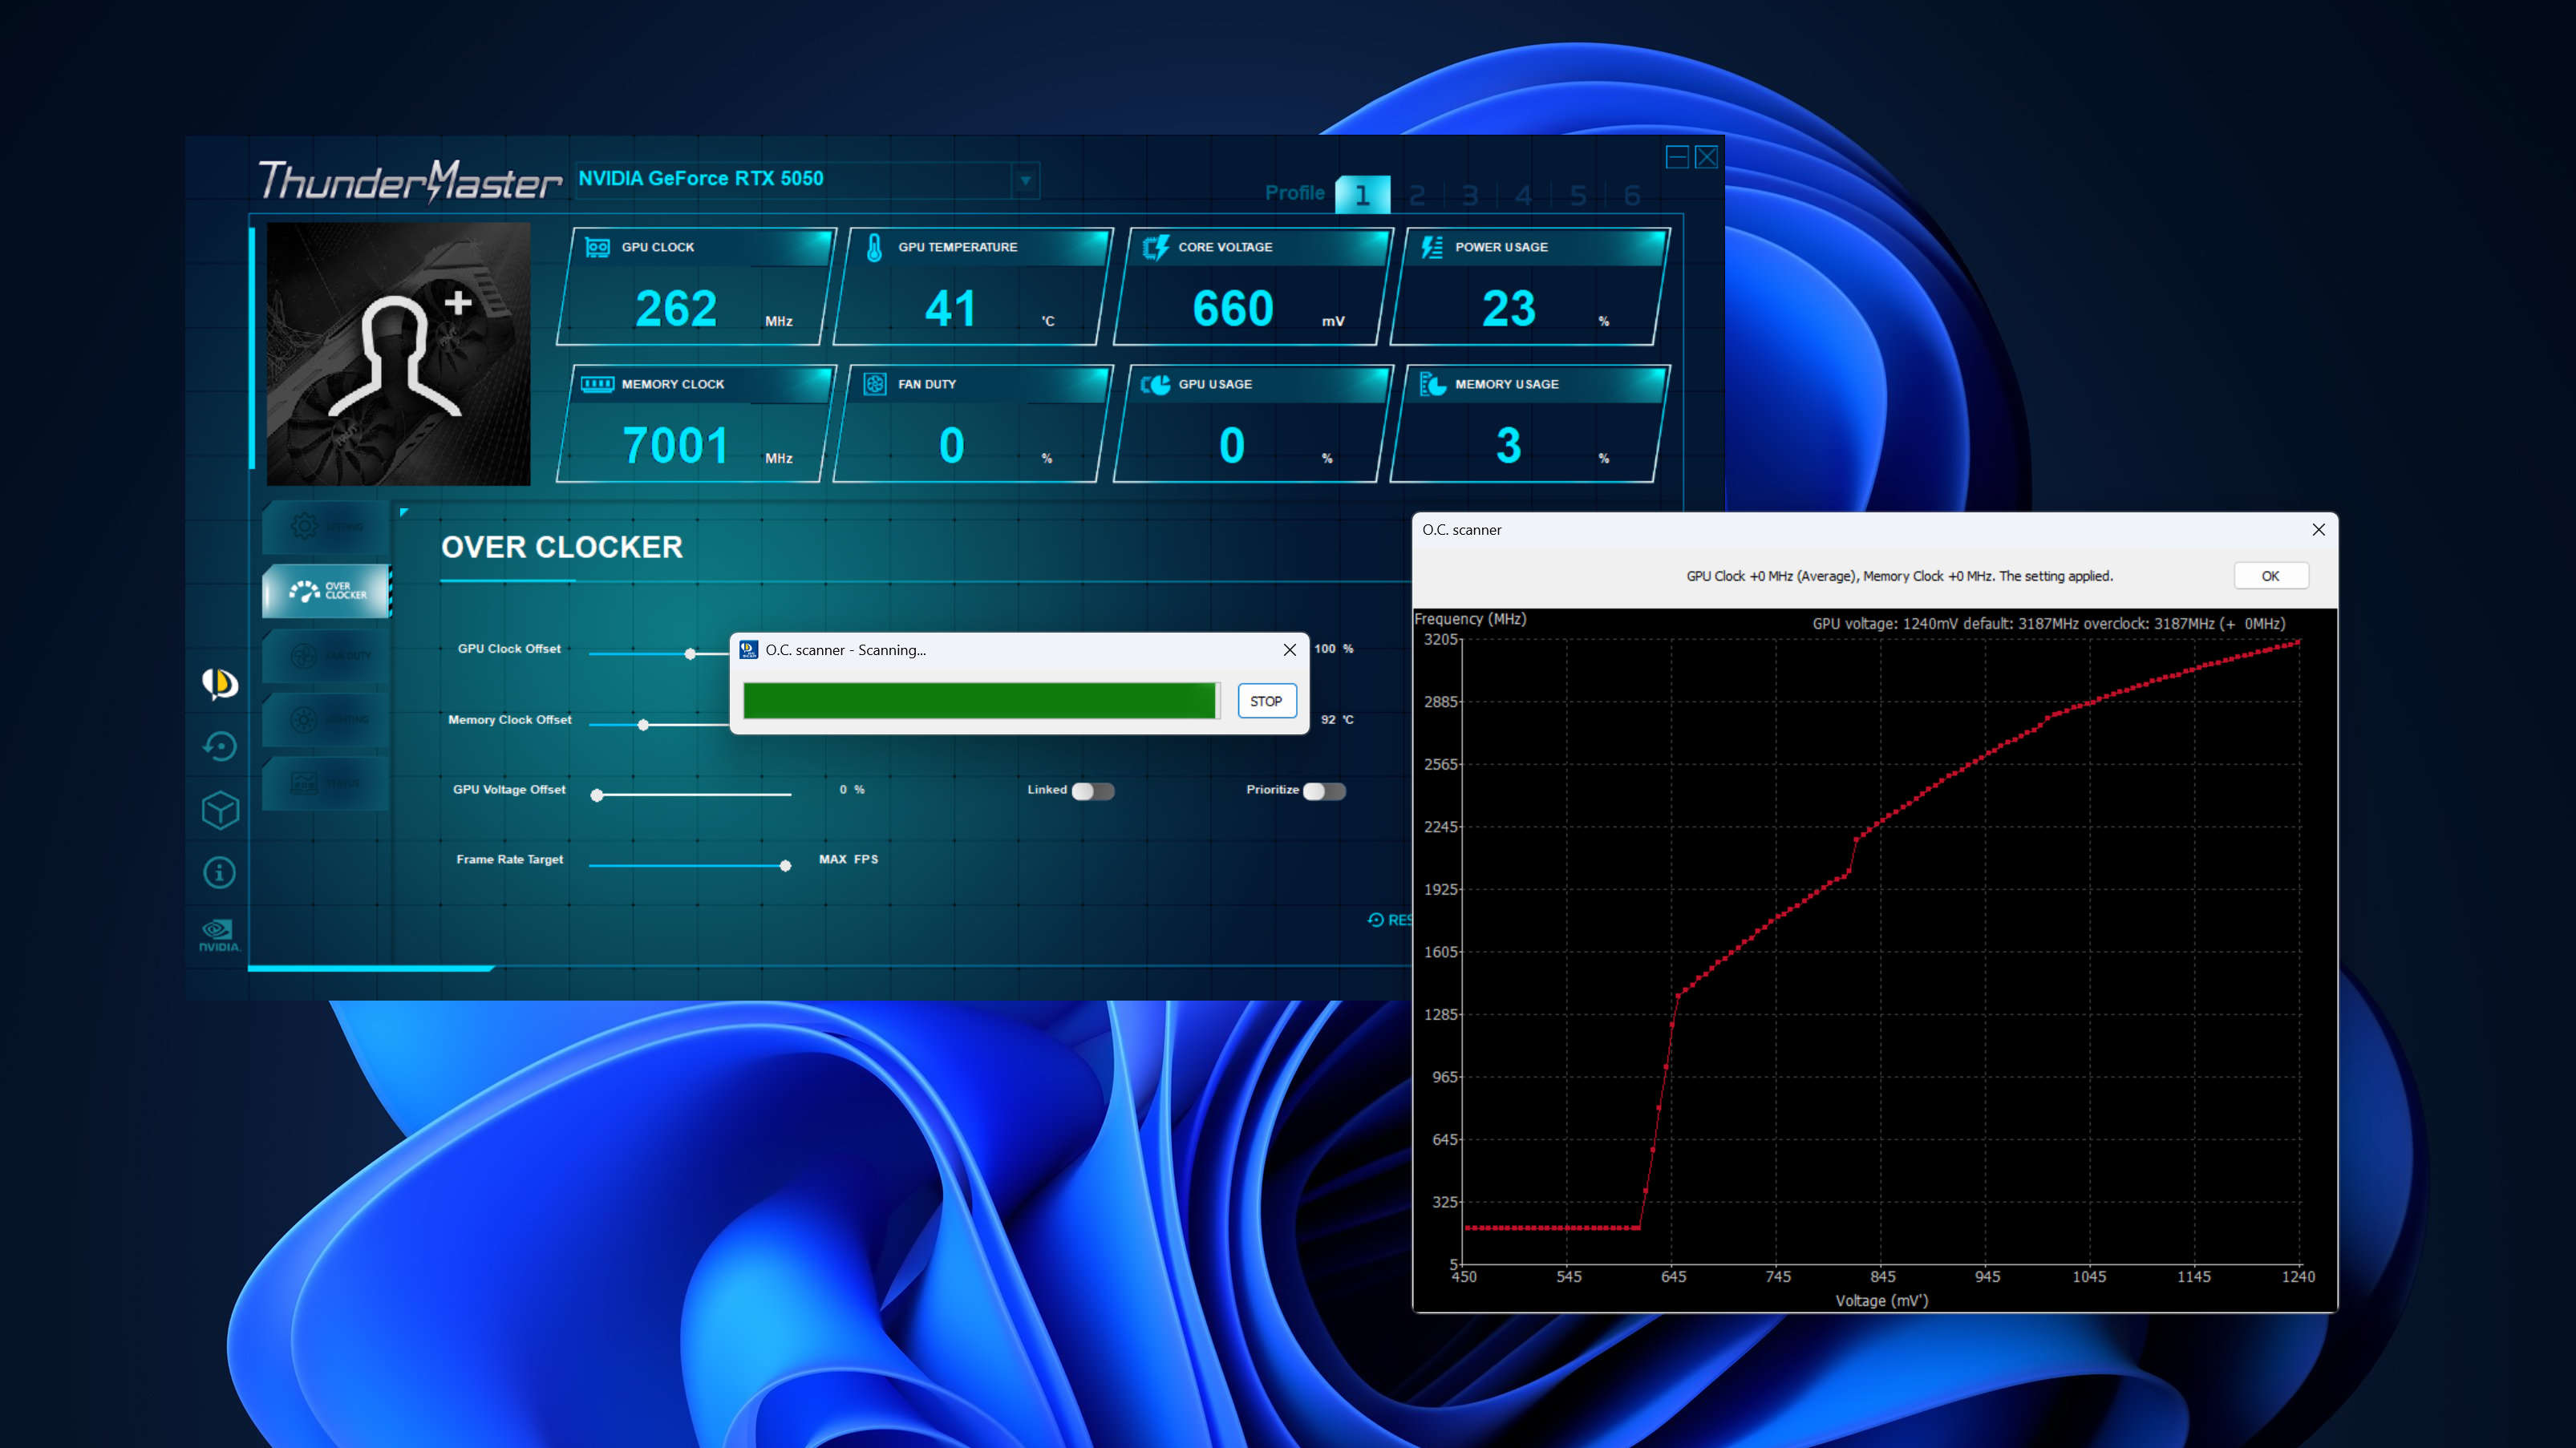The height and width of the screenshot is (1448, 2576).
Task: Expand the NVIDIA GeForce RTX 5050 dropdown
Action: pyautogui.click(x=1025, y=181)
